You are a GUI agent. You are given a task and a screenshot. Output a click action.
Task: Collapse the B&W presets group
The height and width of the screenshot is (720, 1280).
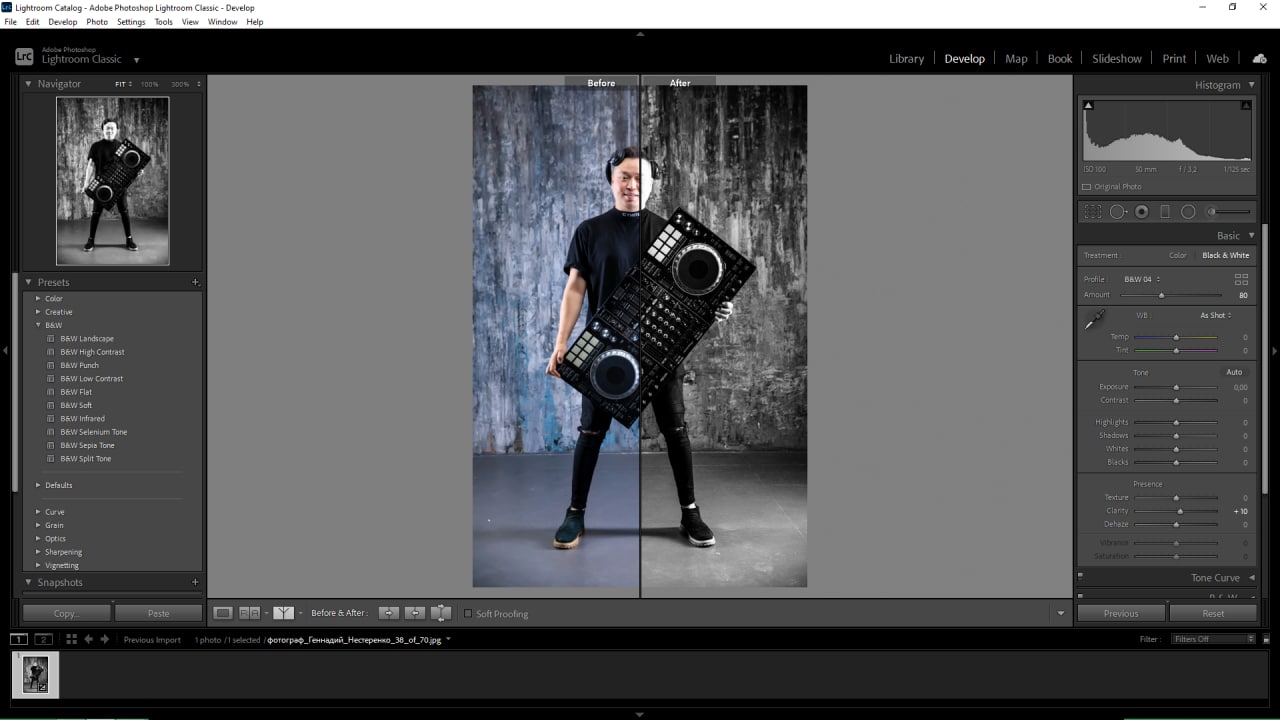[39, 325]
